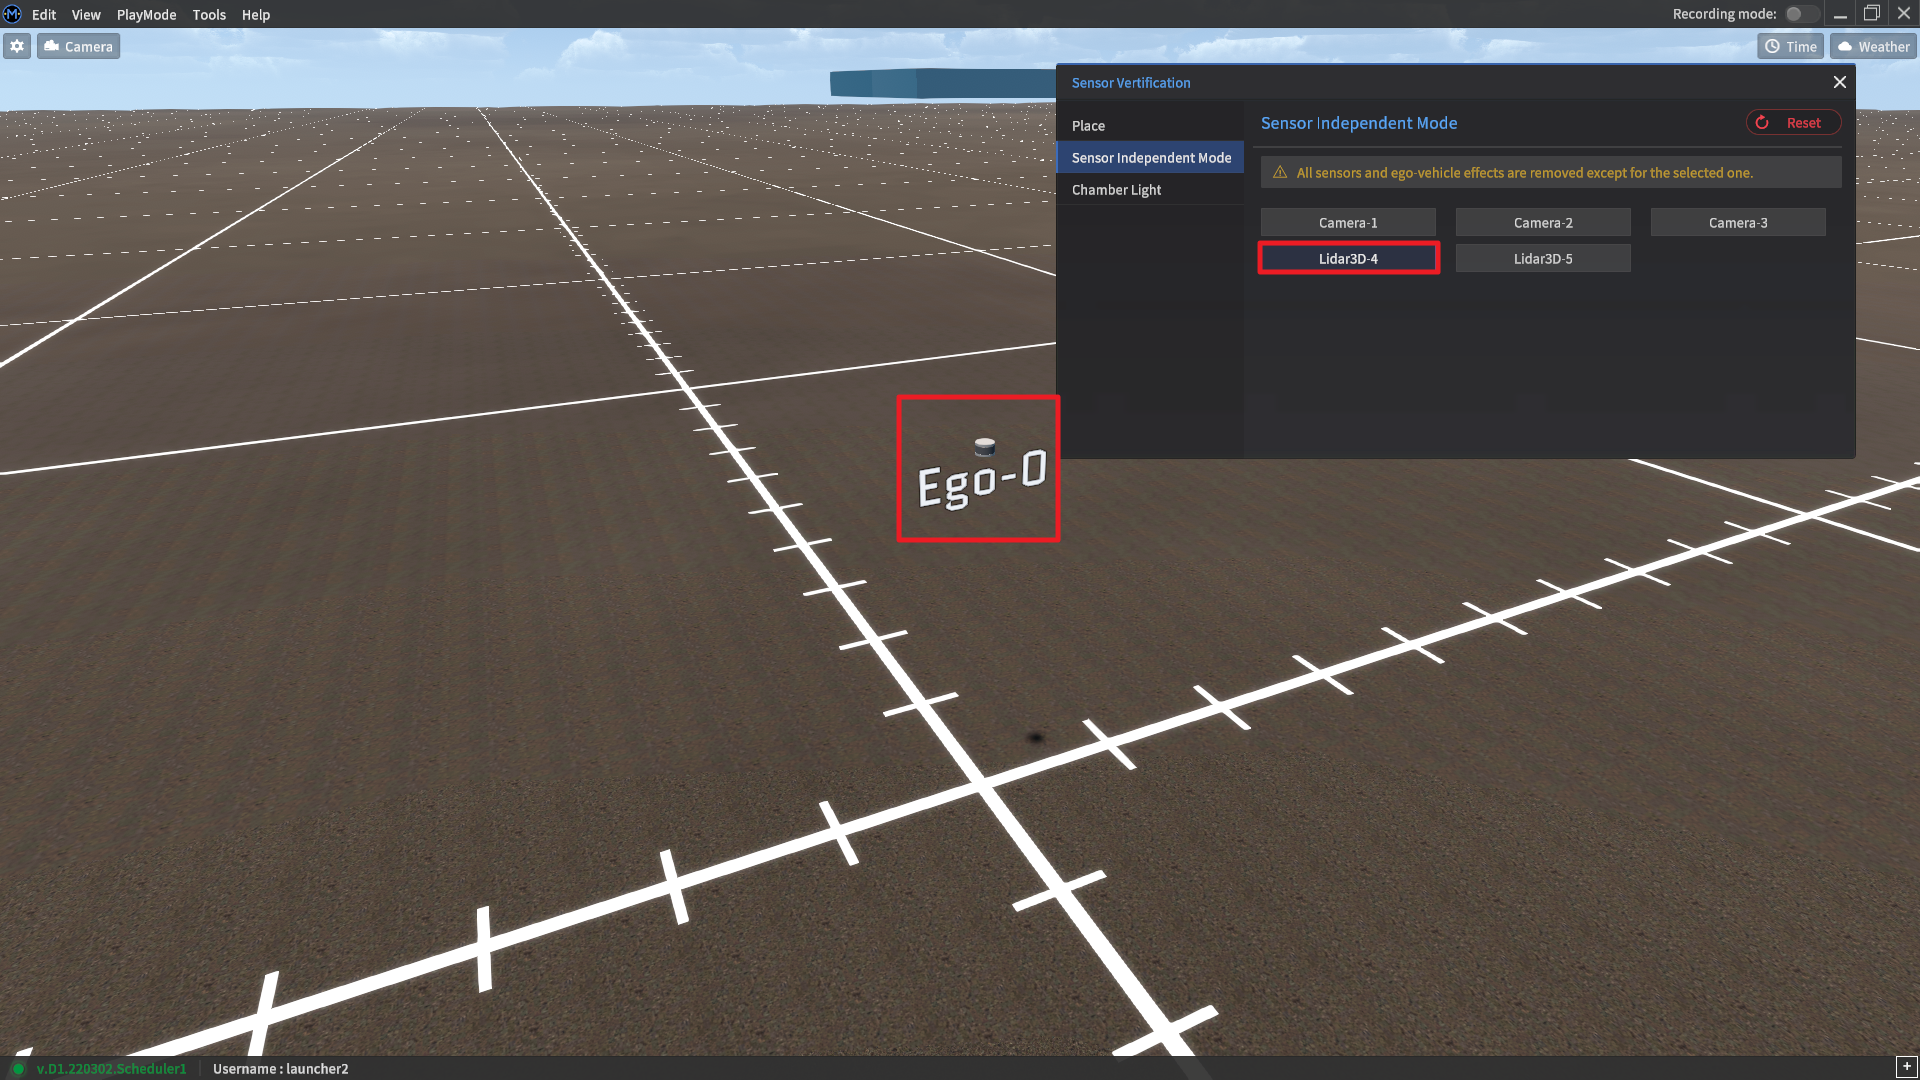Image resolution: width=1920 pixels, height=1080 pixels.
Task: Open the PlayMode menu
Action: (146, 14)
